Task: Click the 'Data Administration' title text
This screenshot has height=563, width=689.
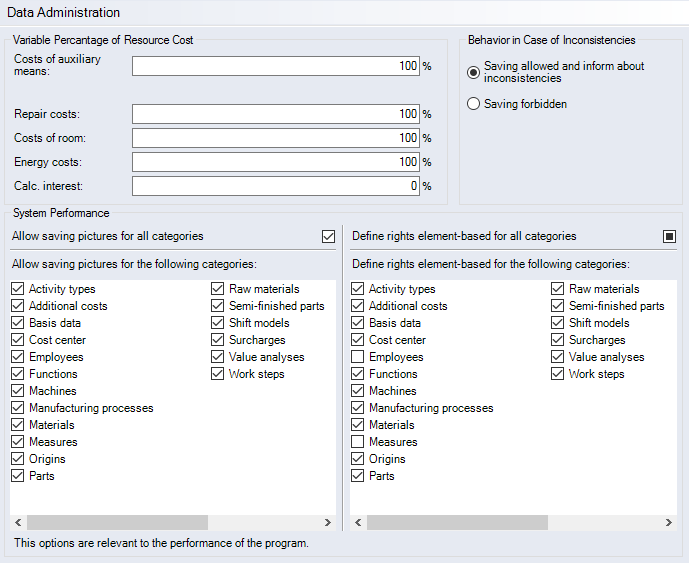Action: click(63, 12)
